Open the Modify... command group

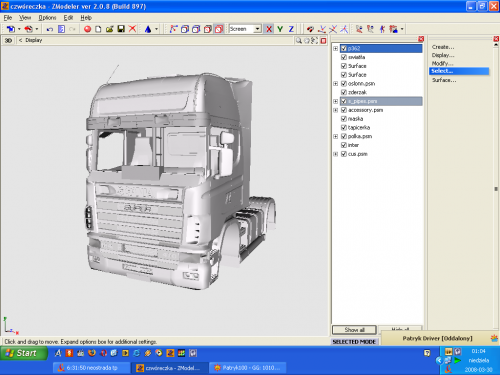pos(443,63)
